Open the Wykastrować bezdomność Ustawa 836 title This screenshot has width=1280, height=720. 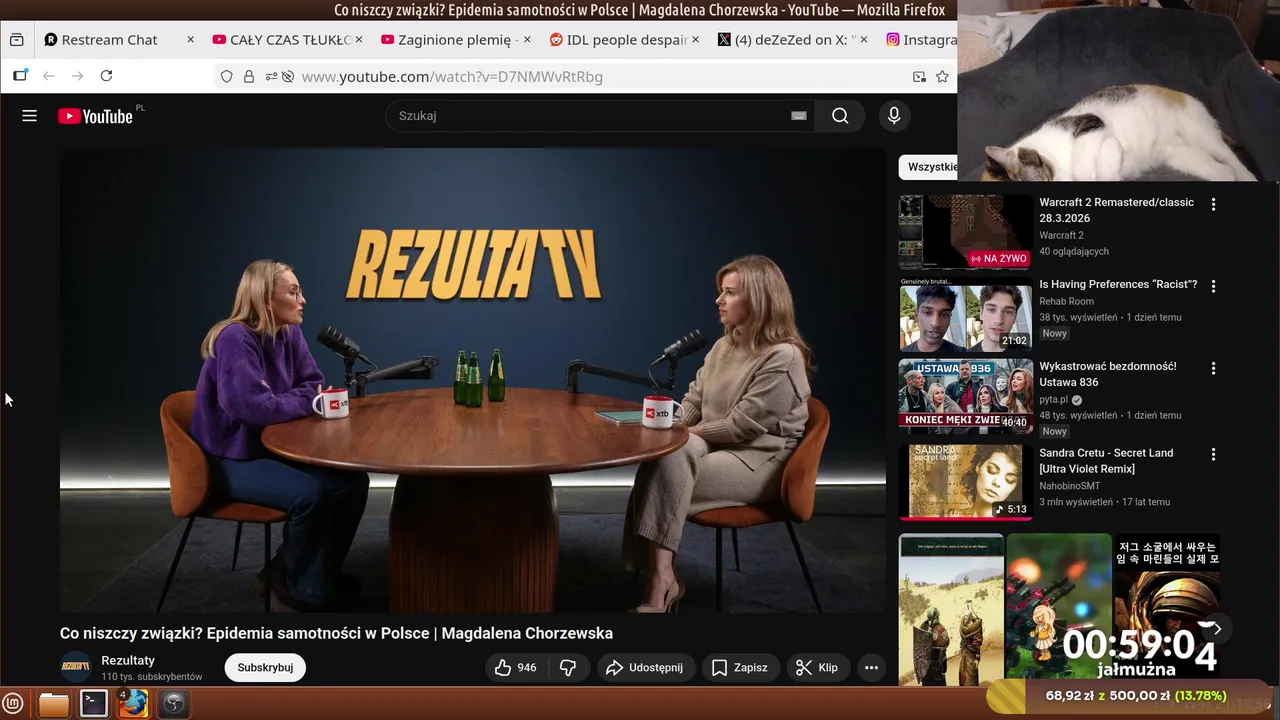1108,374
